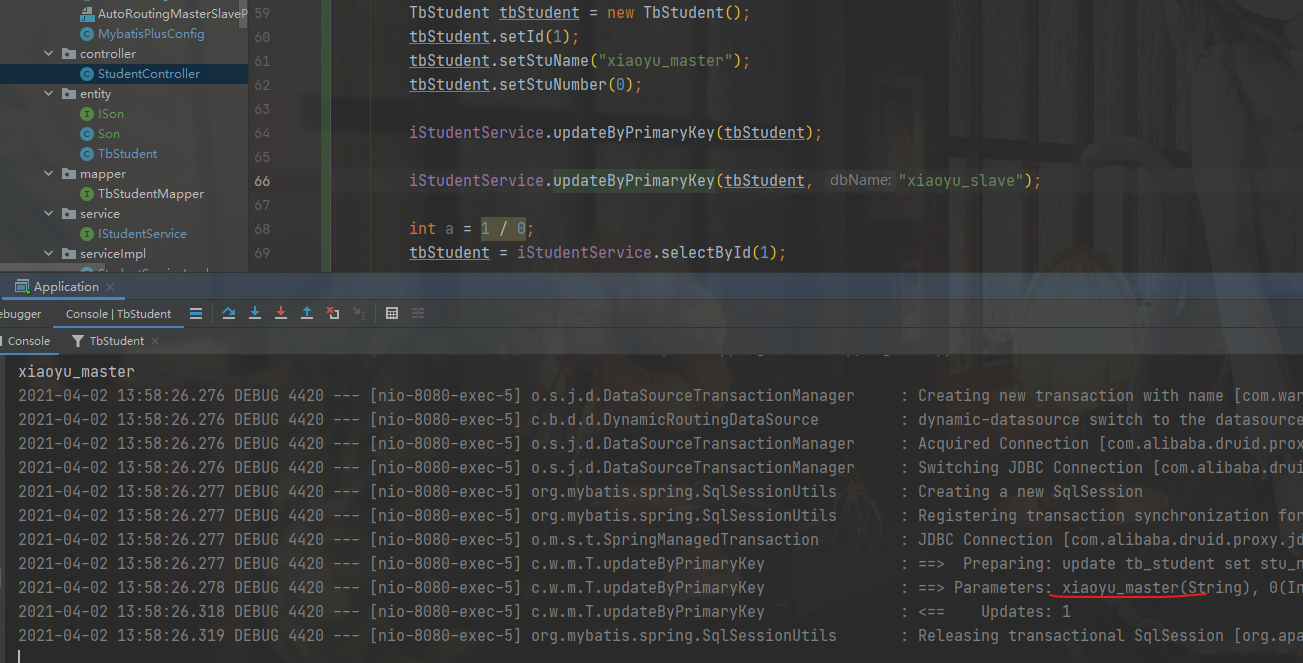Click the Step Out debugger icon
The width and height of the screenshot is (1303, 663).
click(305, 313)
